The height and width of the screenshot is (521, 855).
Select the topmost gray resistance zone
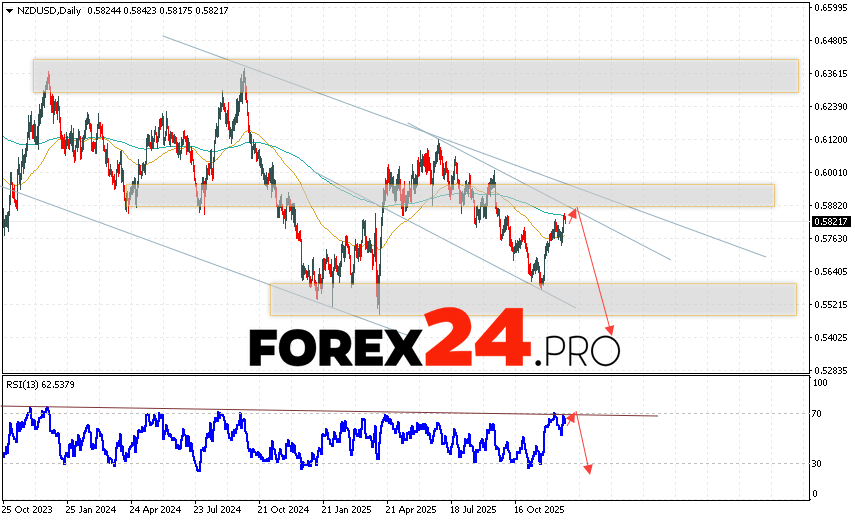click(415, 76)
